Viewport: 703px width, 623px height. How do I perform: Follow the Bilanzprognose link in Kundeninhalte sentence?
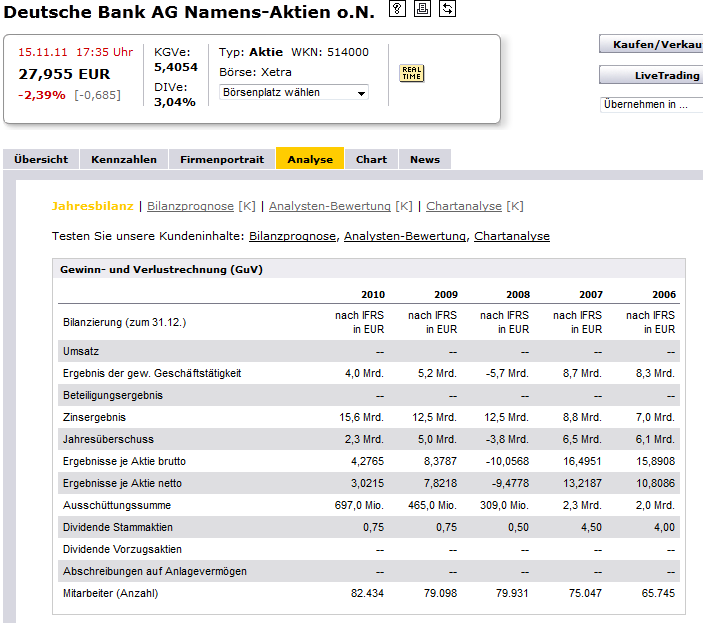click(x=292, y=236)
